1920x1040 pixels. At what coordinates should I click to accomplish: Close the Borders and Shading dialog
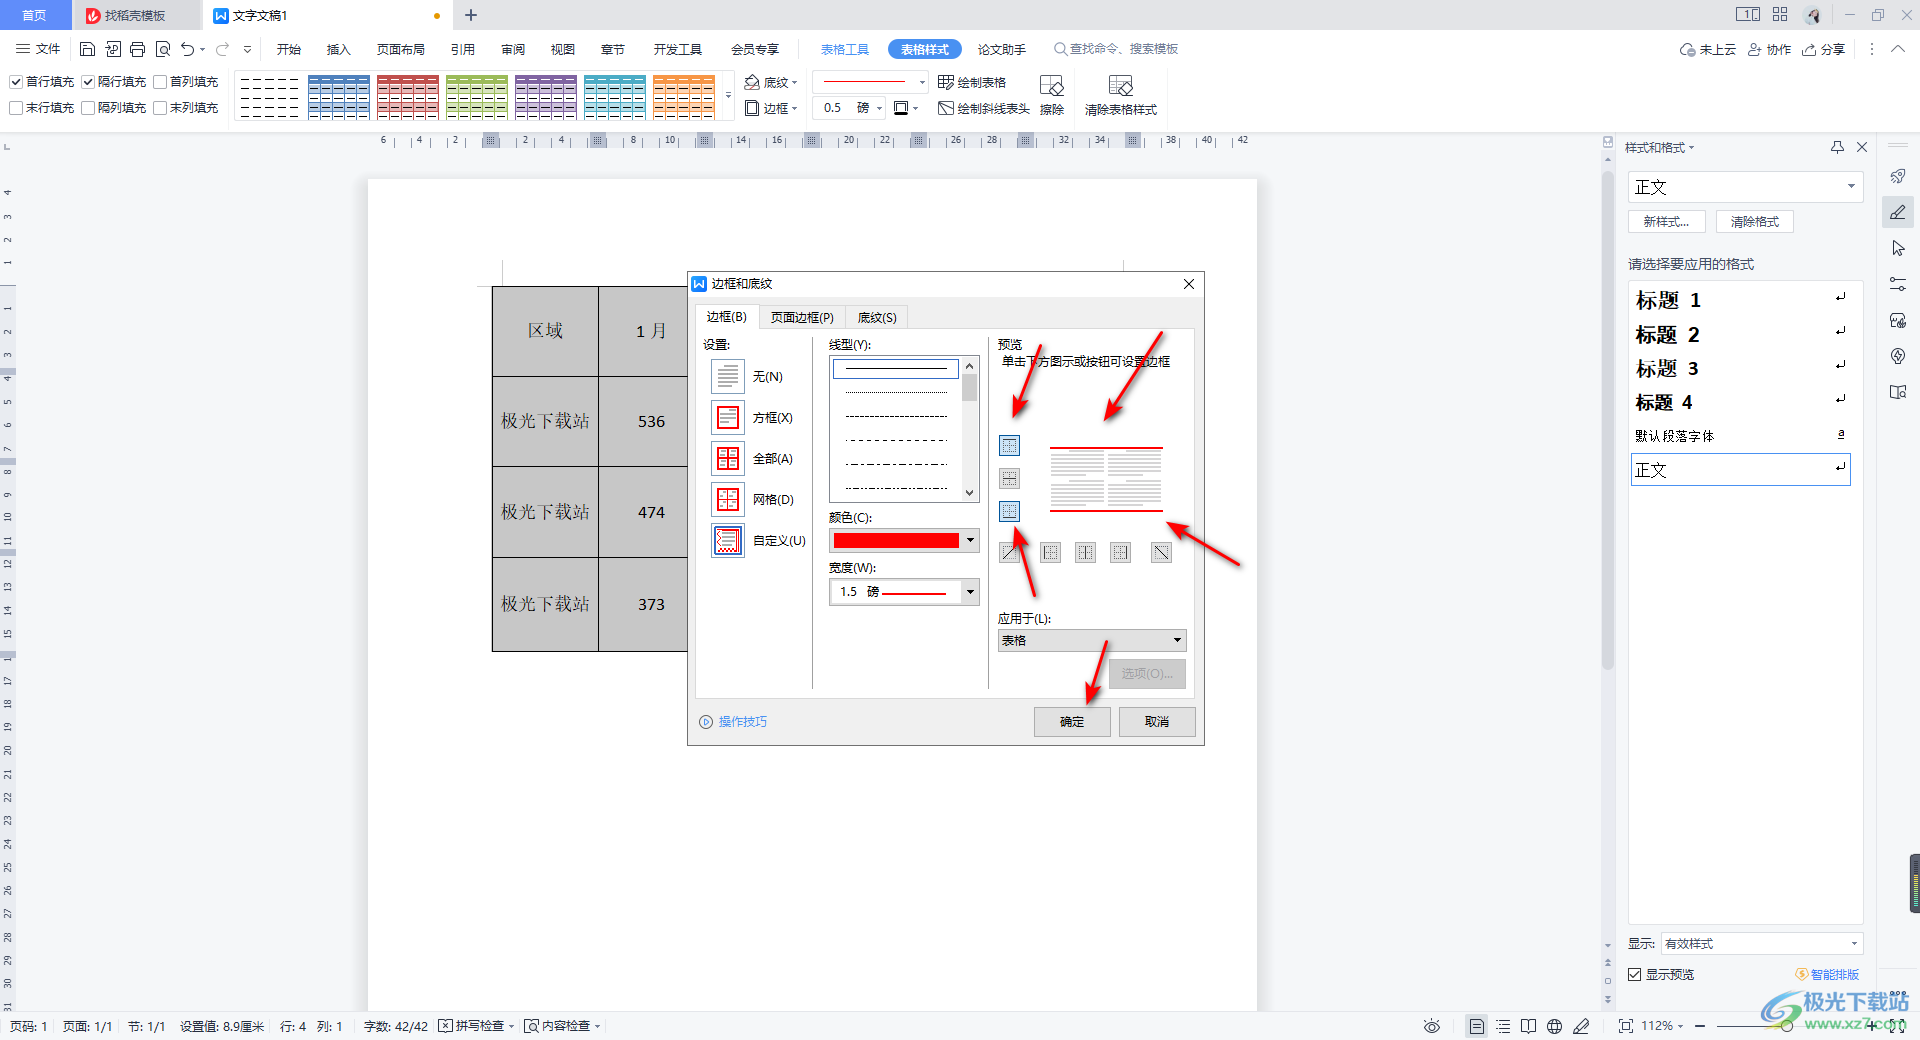[x=1189, y=284]
